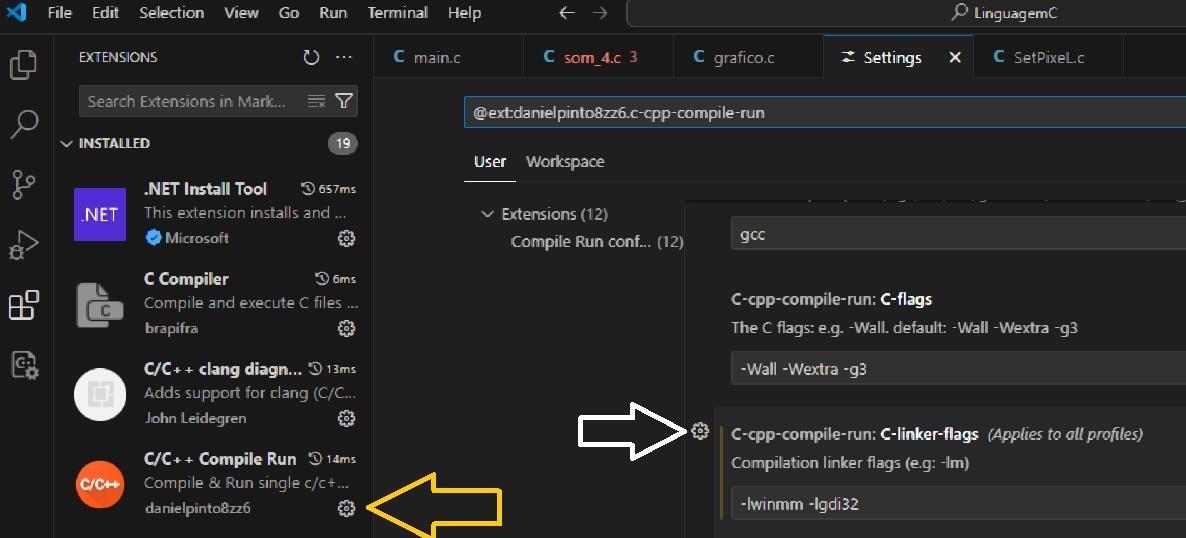Click C/C++ Compile Run extension title
1186x538 pixels.
click(220, 459)
